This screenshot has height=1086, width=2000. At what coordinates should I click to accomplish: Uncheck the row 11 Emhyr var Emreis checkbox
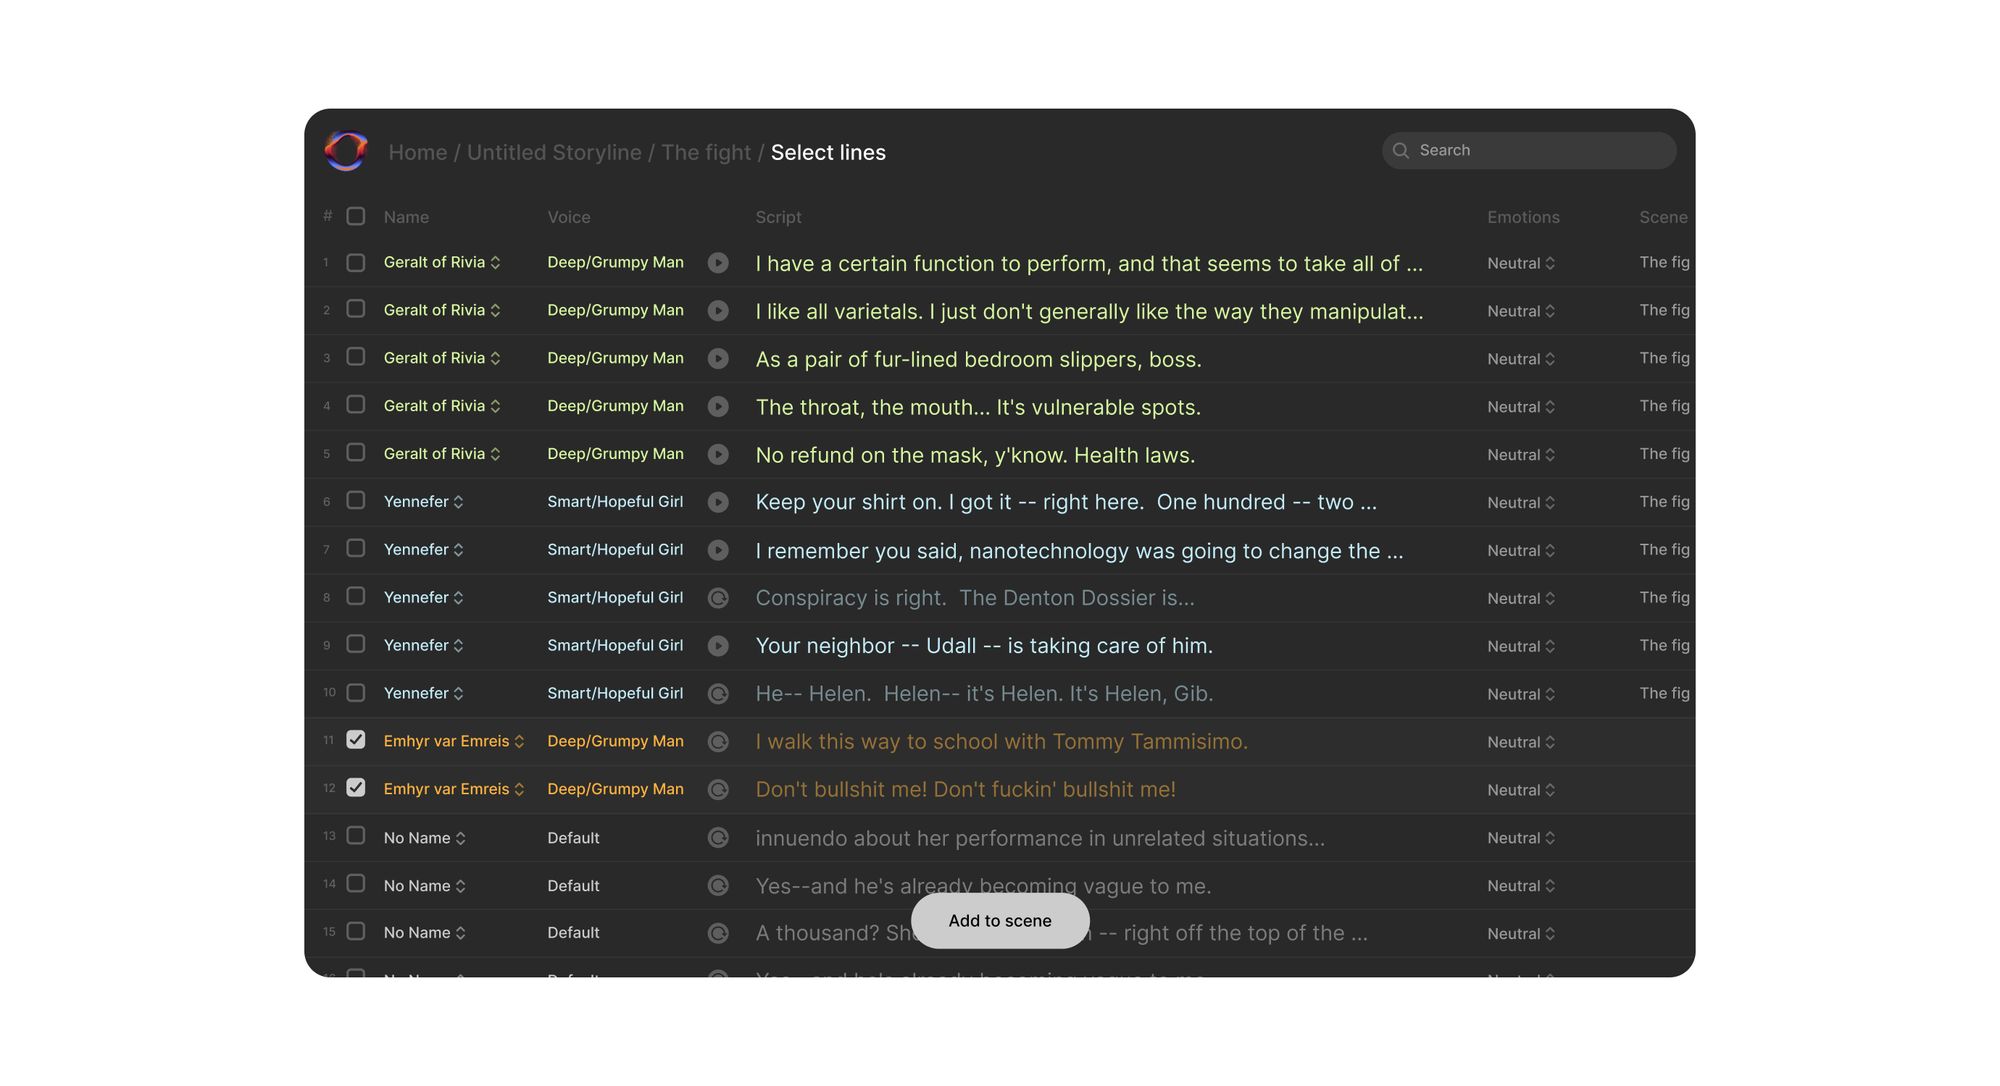356,740
